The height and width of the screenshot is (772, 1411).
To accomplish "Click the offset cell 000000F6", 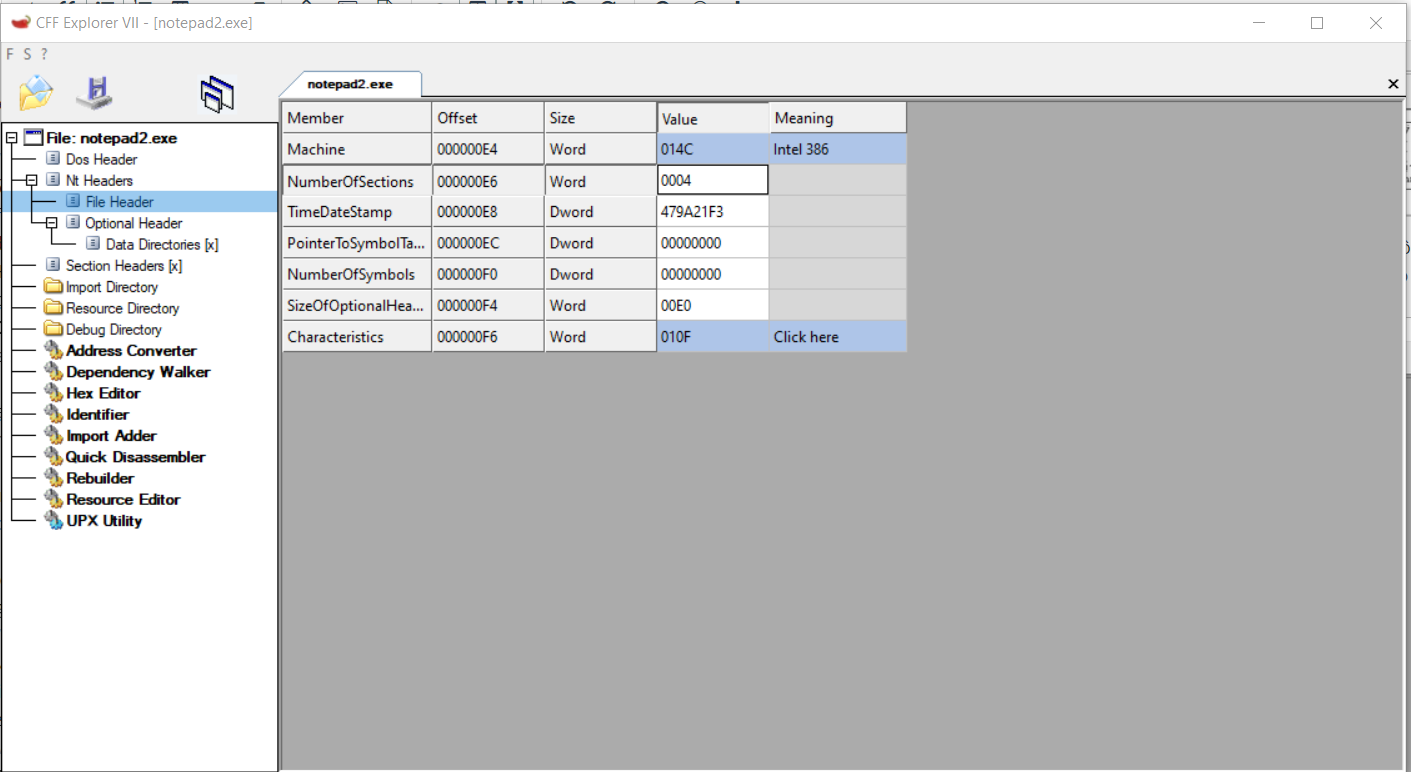I will [x=488, y=337].
